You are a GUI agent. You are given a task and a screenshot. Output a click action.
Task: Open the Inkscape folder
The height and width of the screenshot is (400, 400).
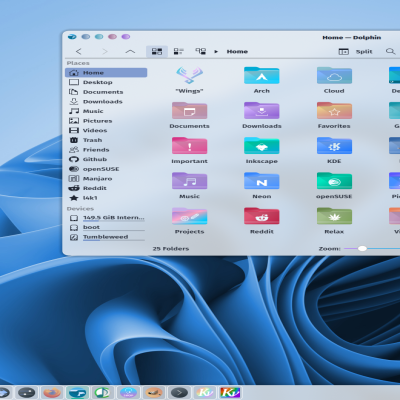262,150
